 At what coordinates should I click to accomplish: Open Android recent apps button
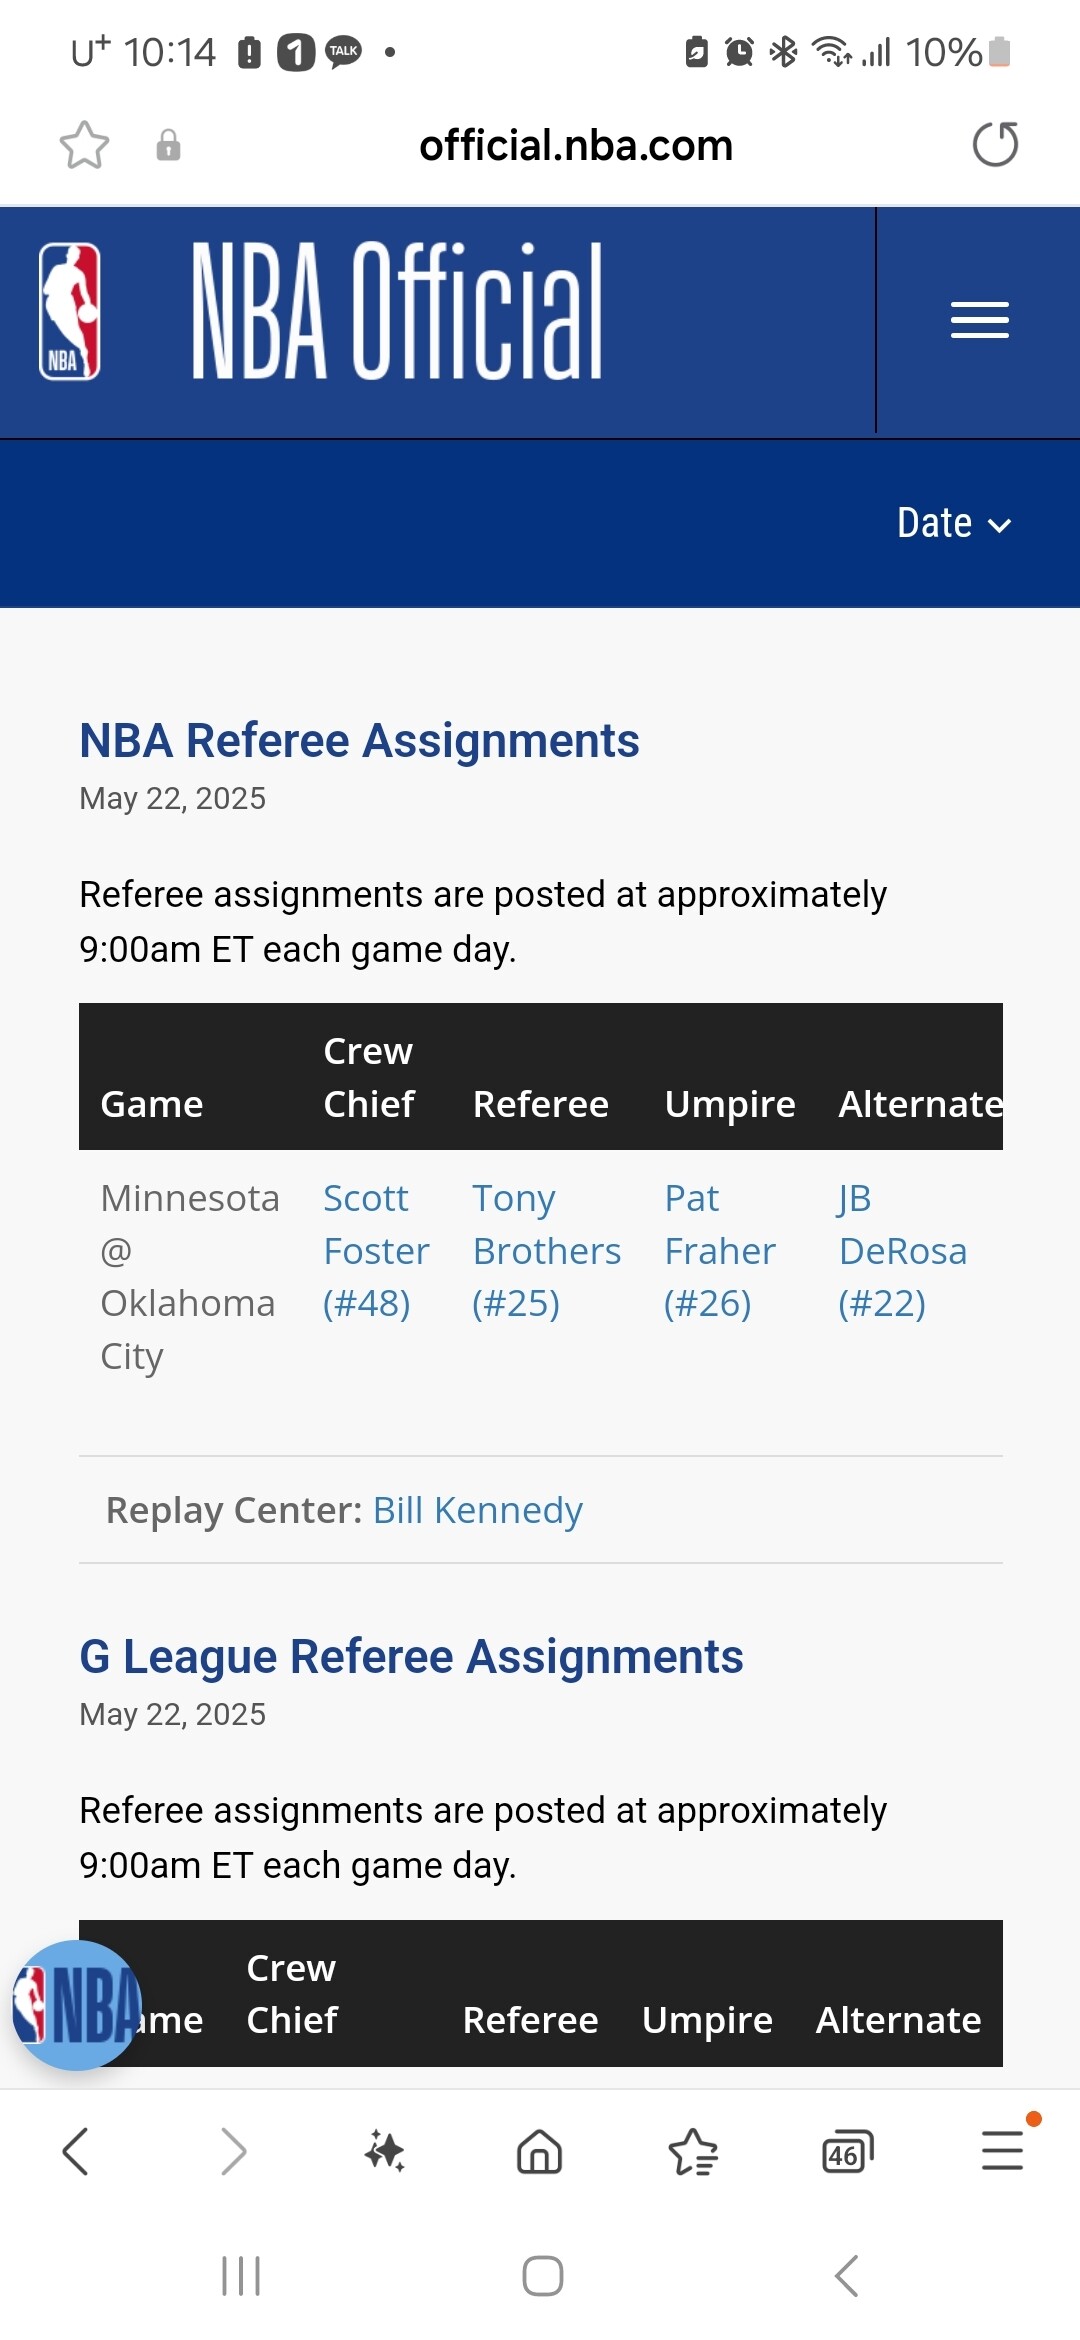coord(241,2276)
